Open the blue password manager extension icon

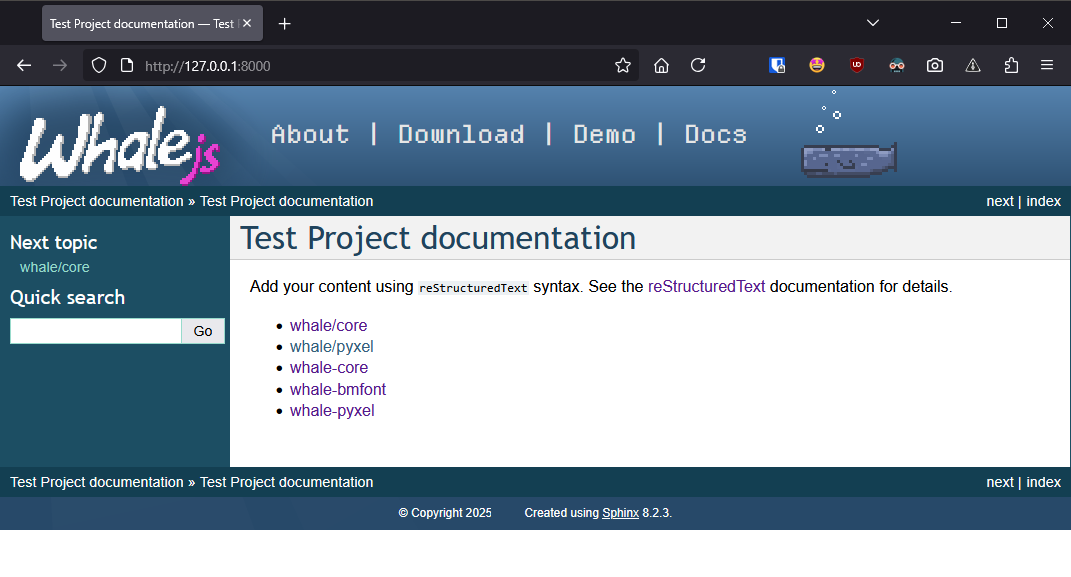click(x=777, y=66)
